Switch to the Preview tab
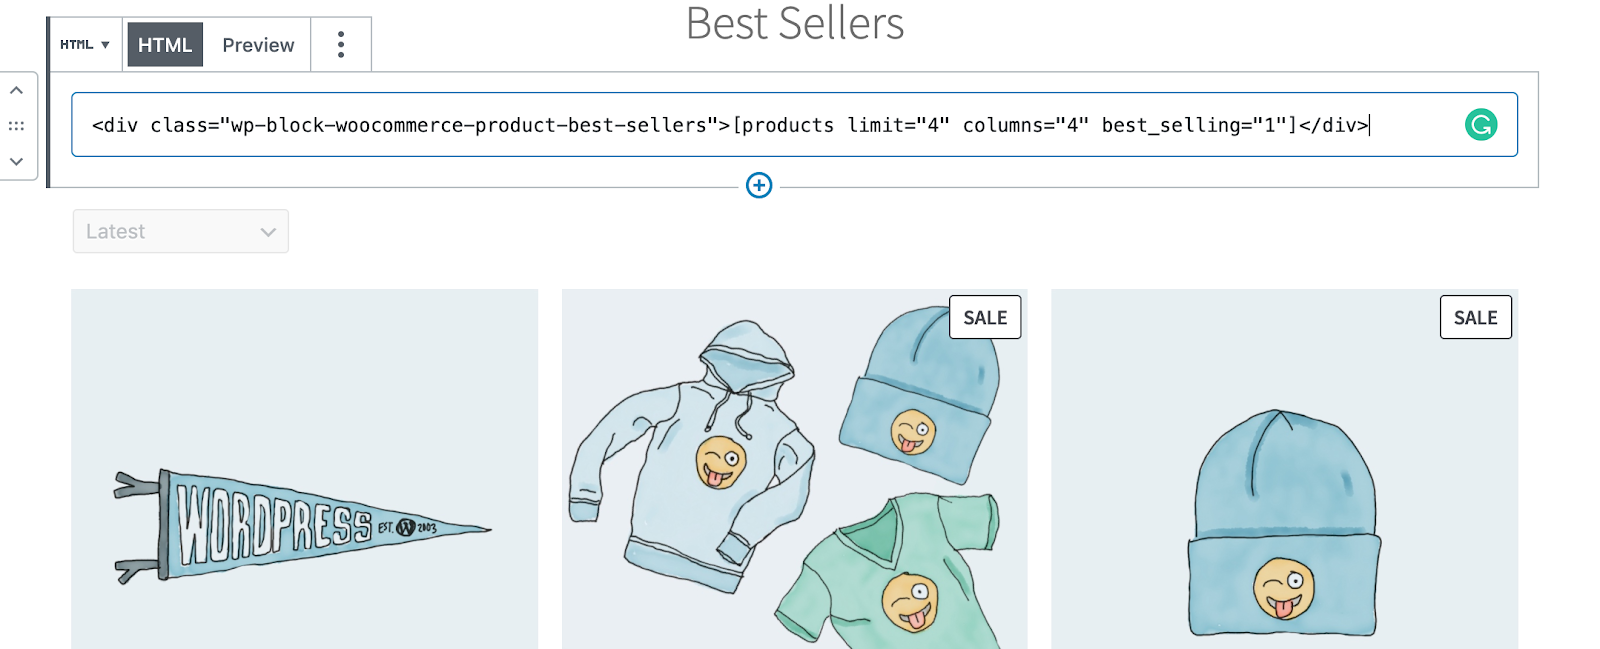This screenshot has width=1600, height=649. pyautogui.click(x=258, y=45)
